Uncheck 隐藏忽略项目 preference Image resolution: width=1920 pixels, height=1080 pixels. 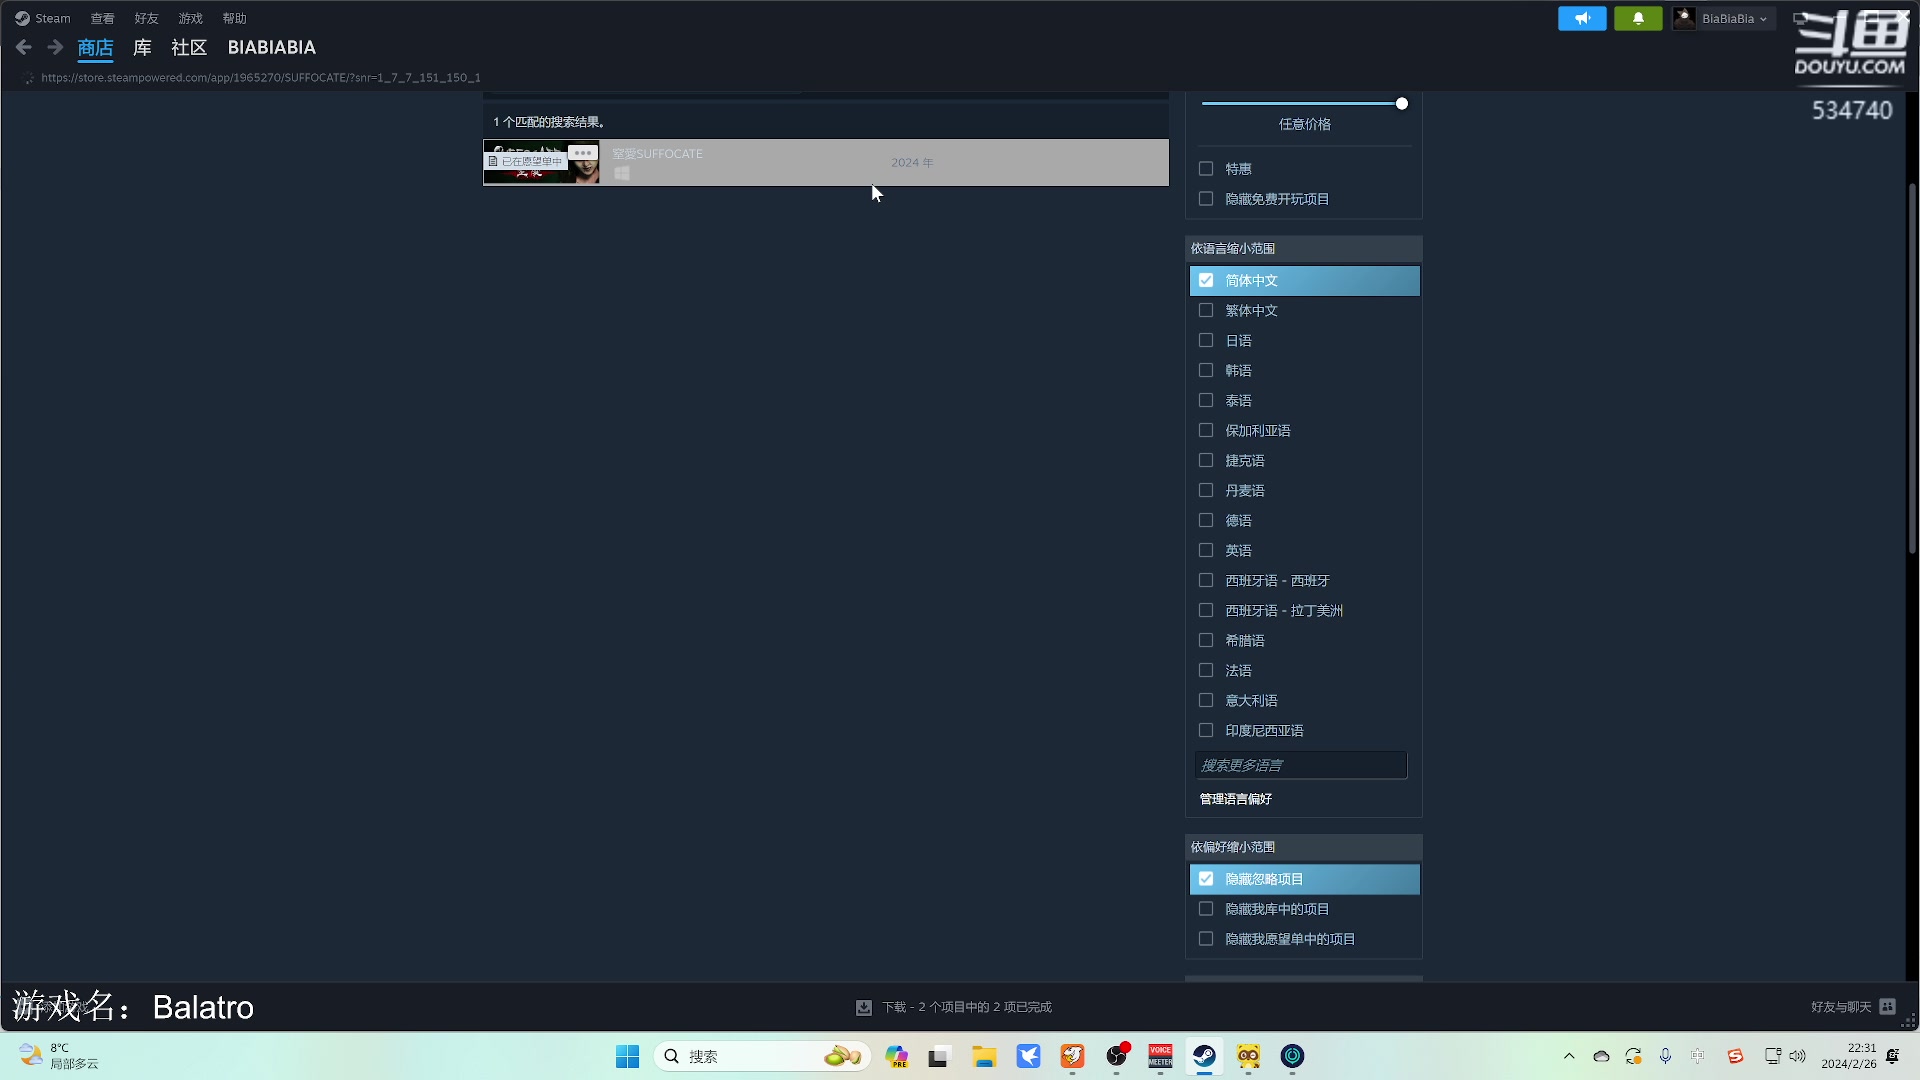pyautogui.click(x=1206, y=879)
